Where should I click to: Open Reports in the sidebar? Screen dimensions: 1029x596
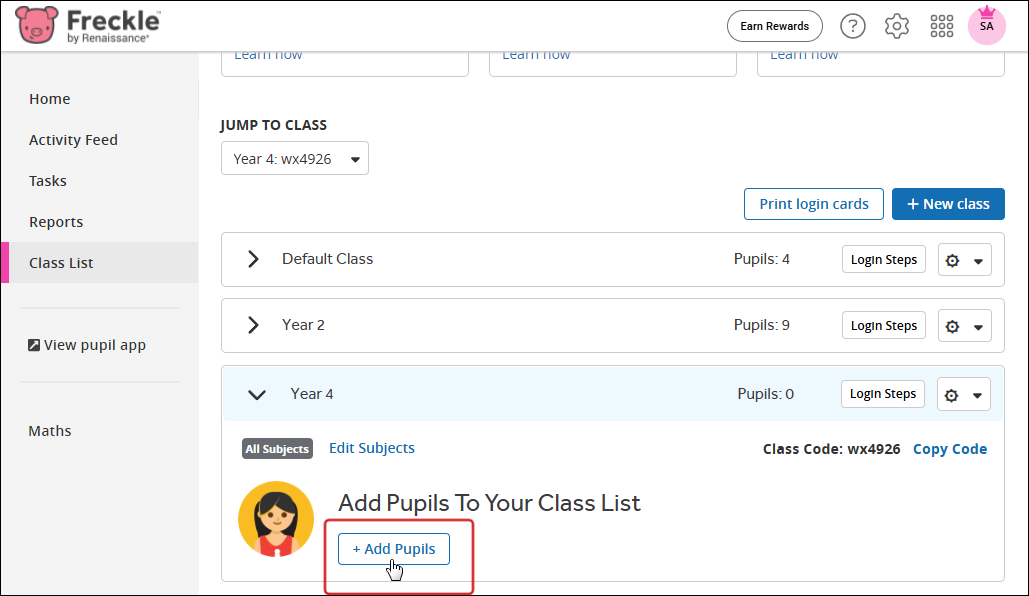tap(56, 222)
